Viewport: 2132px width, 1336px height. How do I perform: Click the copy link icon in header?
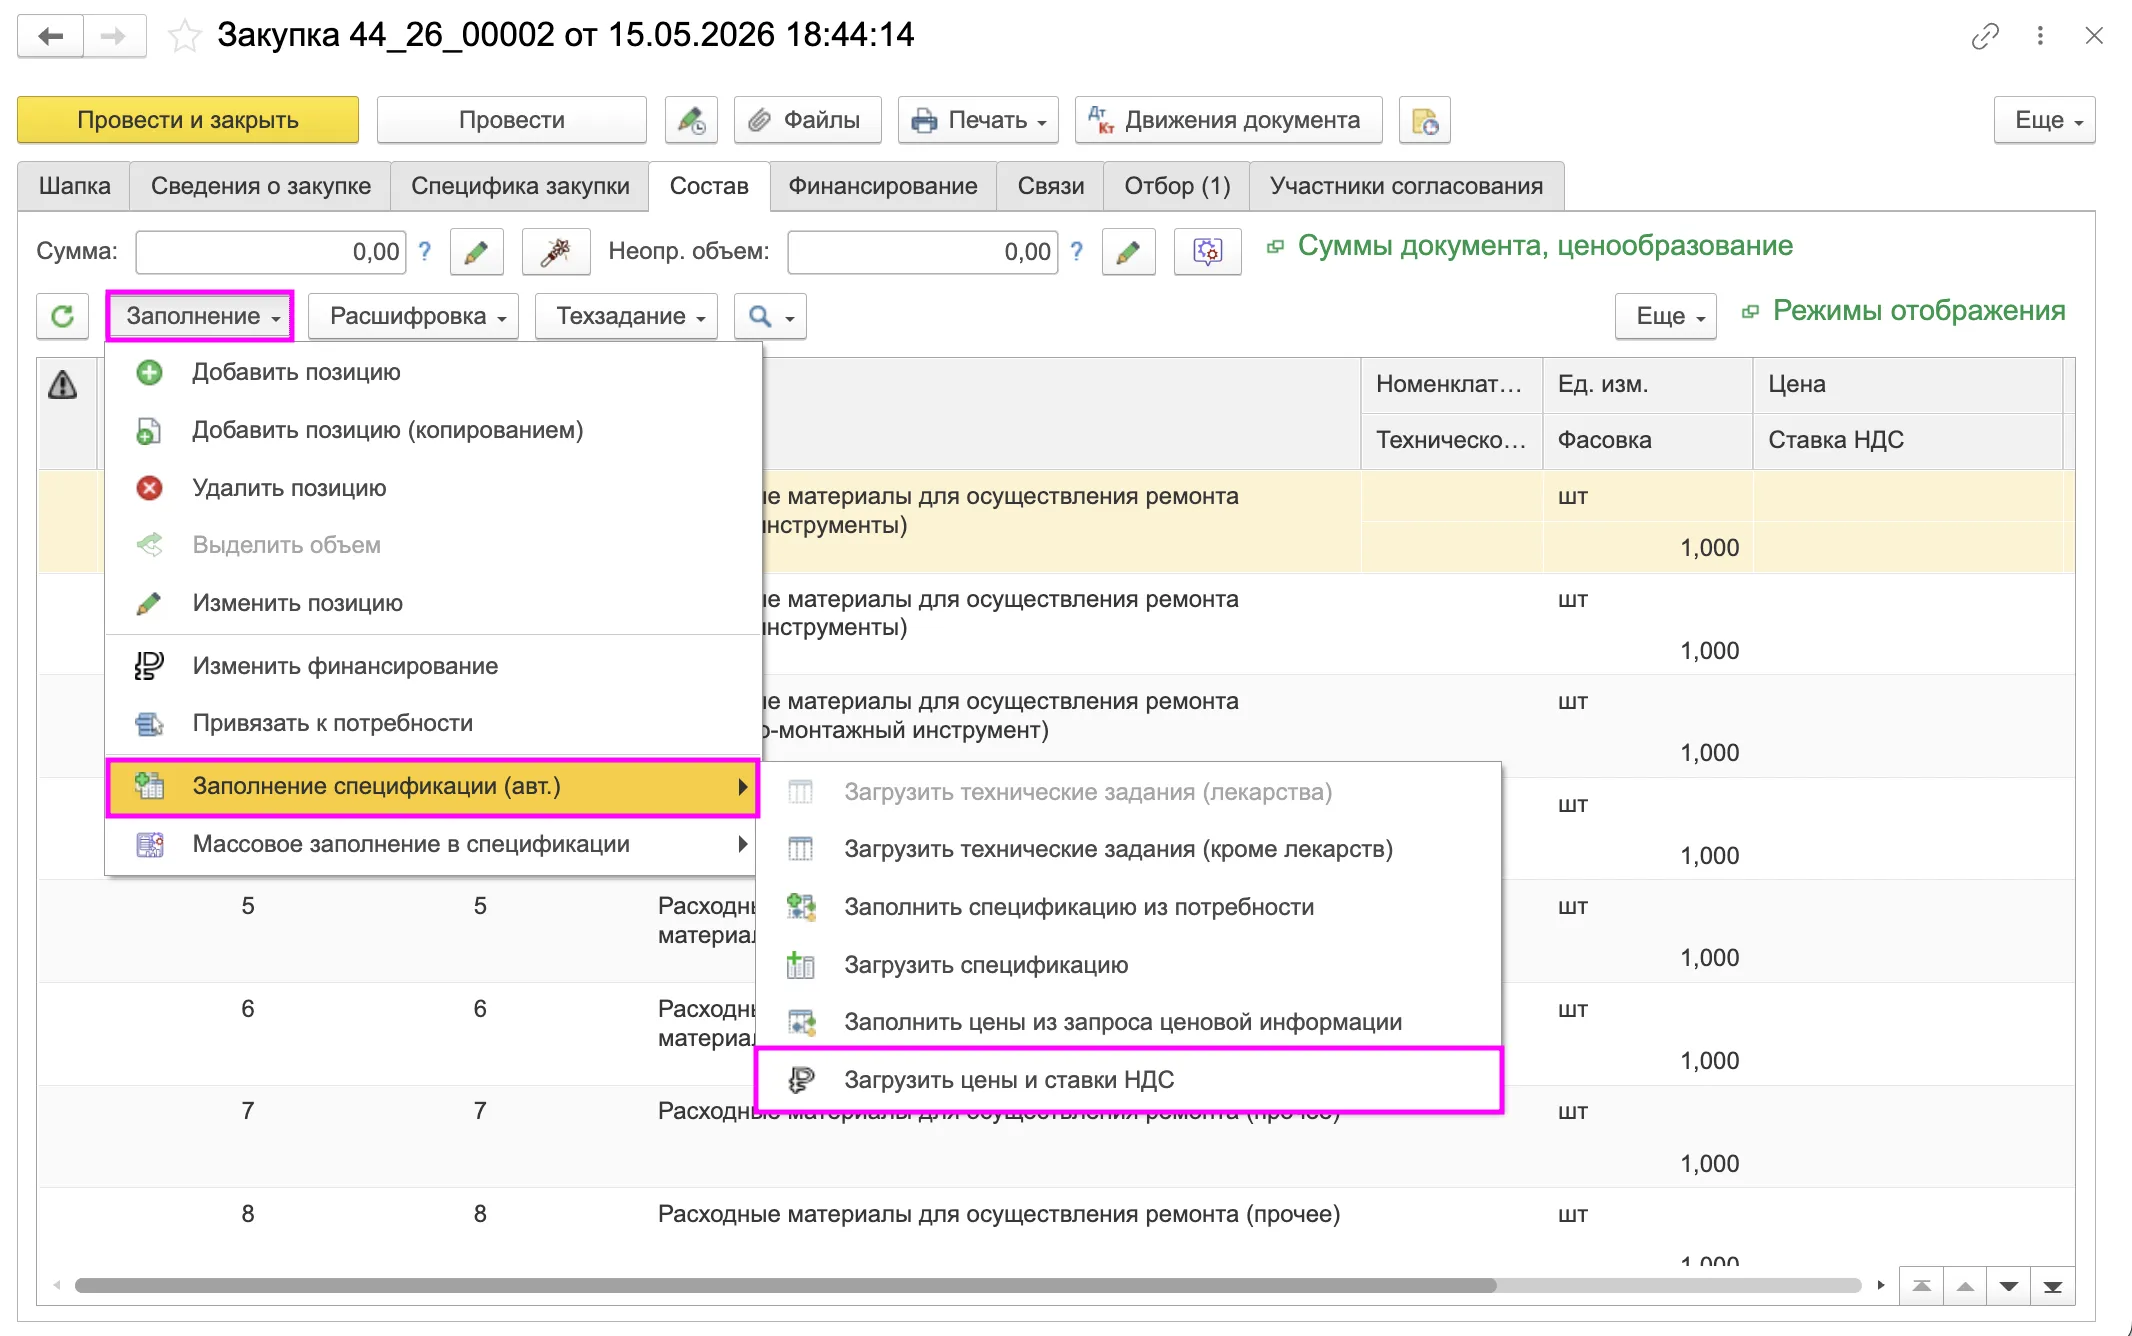pyautogui.click(x=1985, y=36)
